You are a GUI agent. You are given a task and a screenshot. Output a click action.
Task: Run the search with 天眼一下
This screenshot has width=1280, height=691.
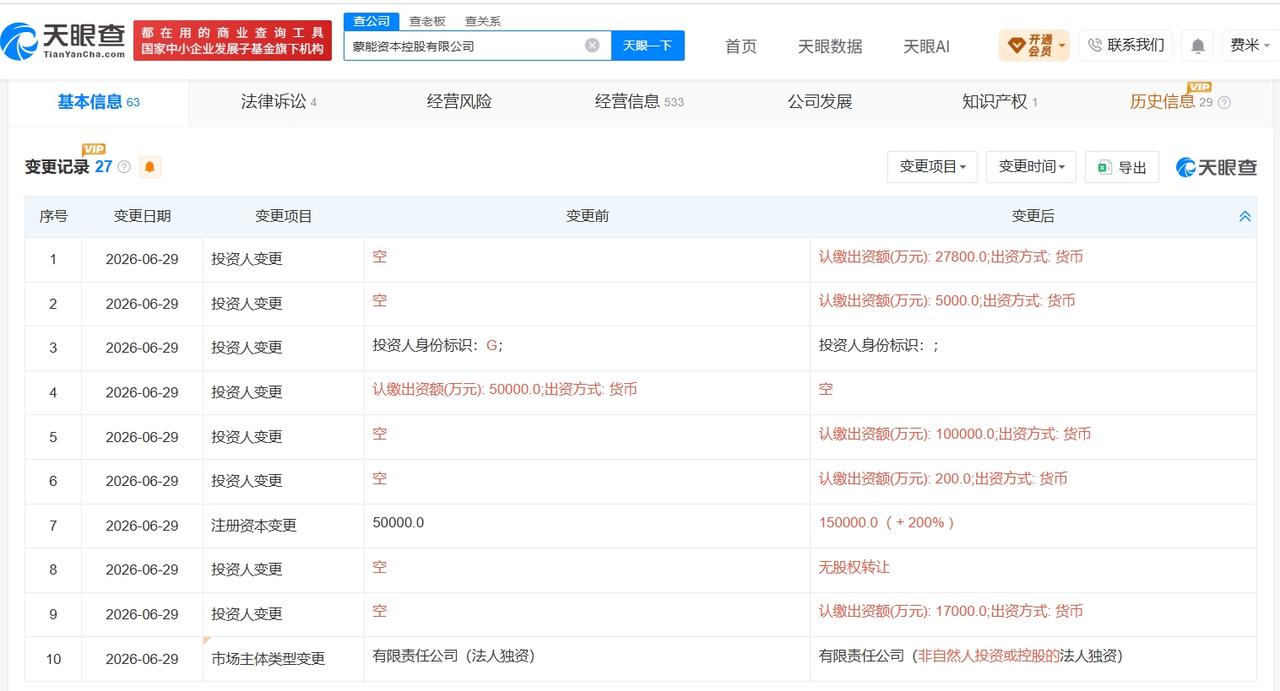click(x=647, y=45)
